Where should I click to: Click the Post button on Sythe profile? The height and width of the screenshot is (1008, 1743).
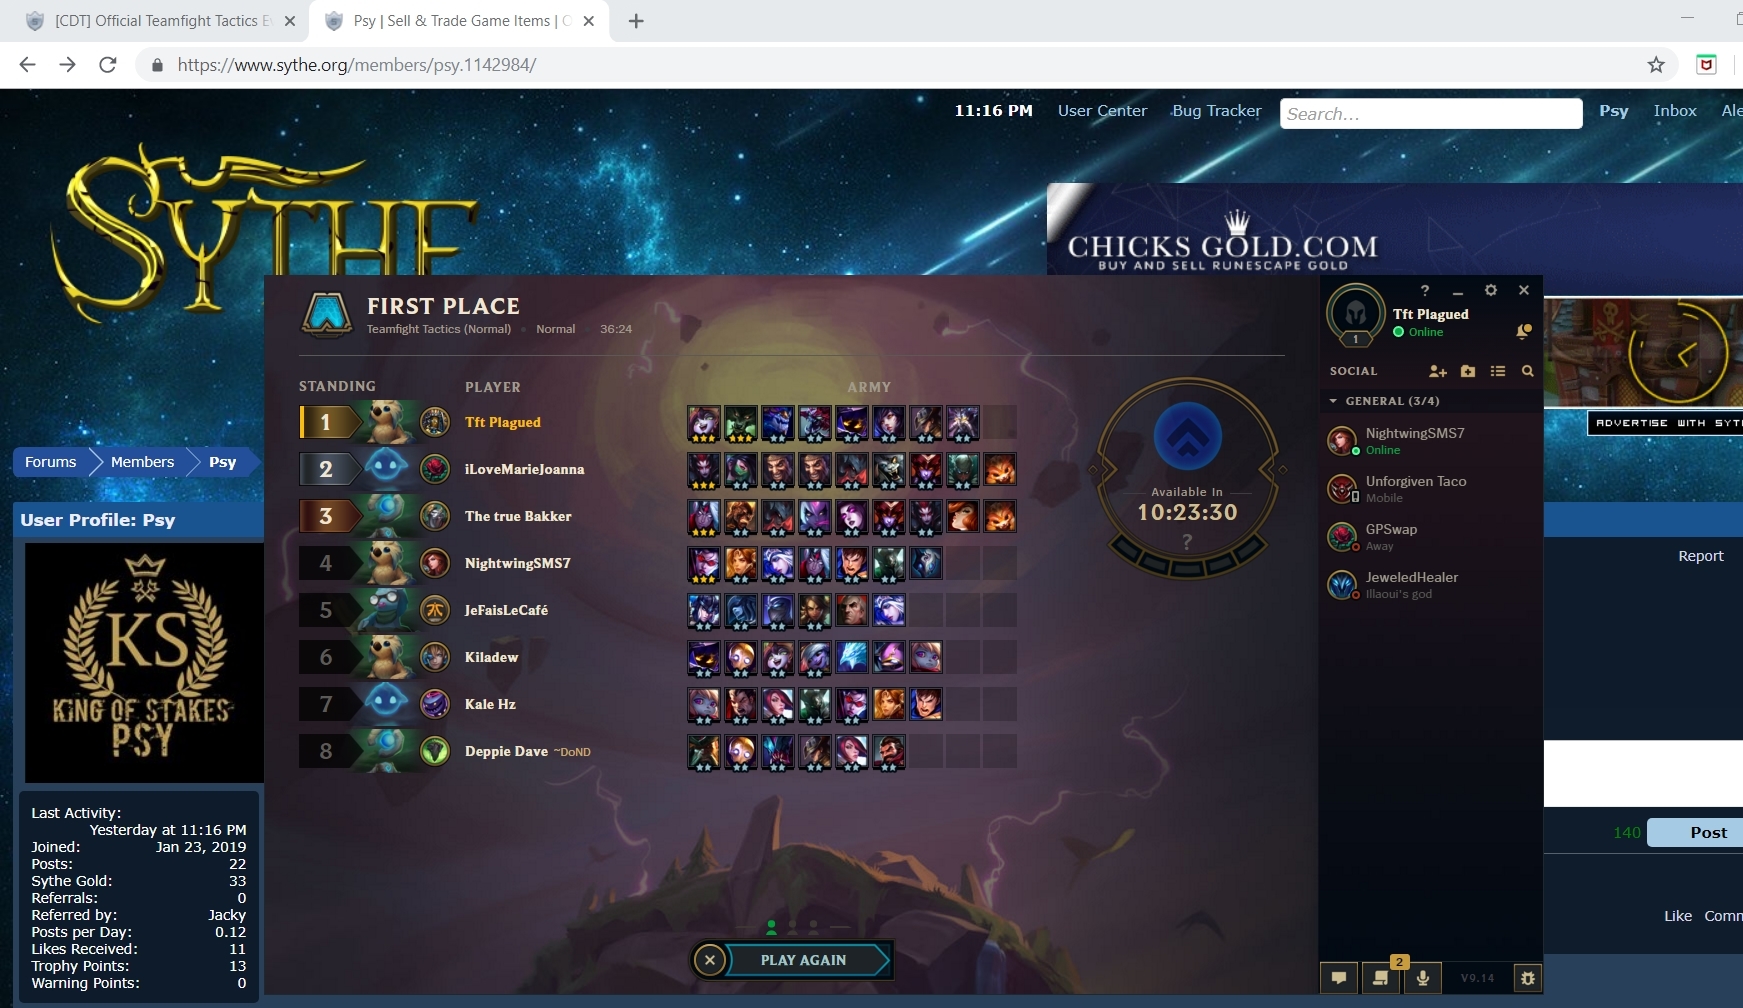[x=1697, y=832]
